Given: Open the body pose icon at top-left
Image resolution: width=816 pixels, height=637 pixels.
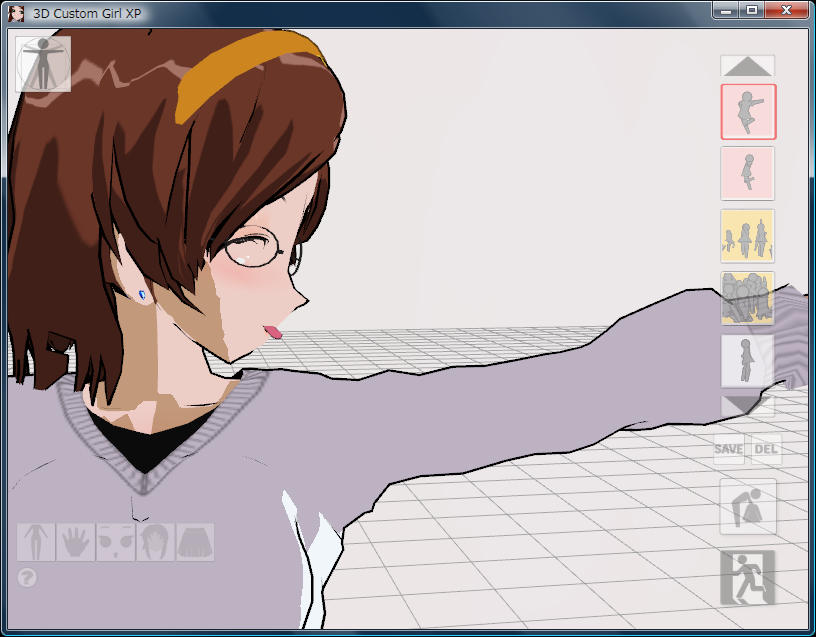Looking at the screenshot, I should (x=44, y=65).
